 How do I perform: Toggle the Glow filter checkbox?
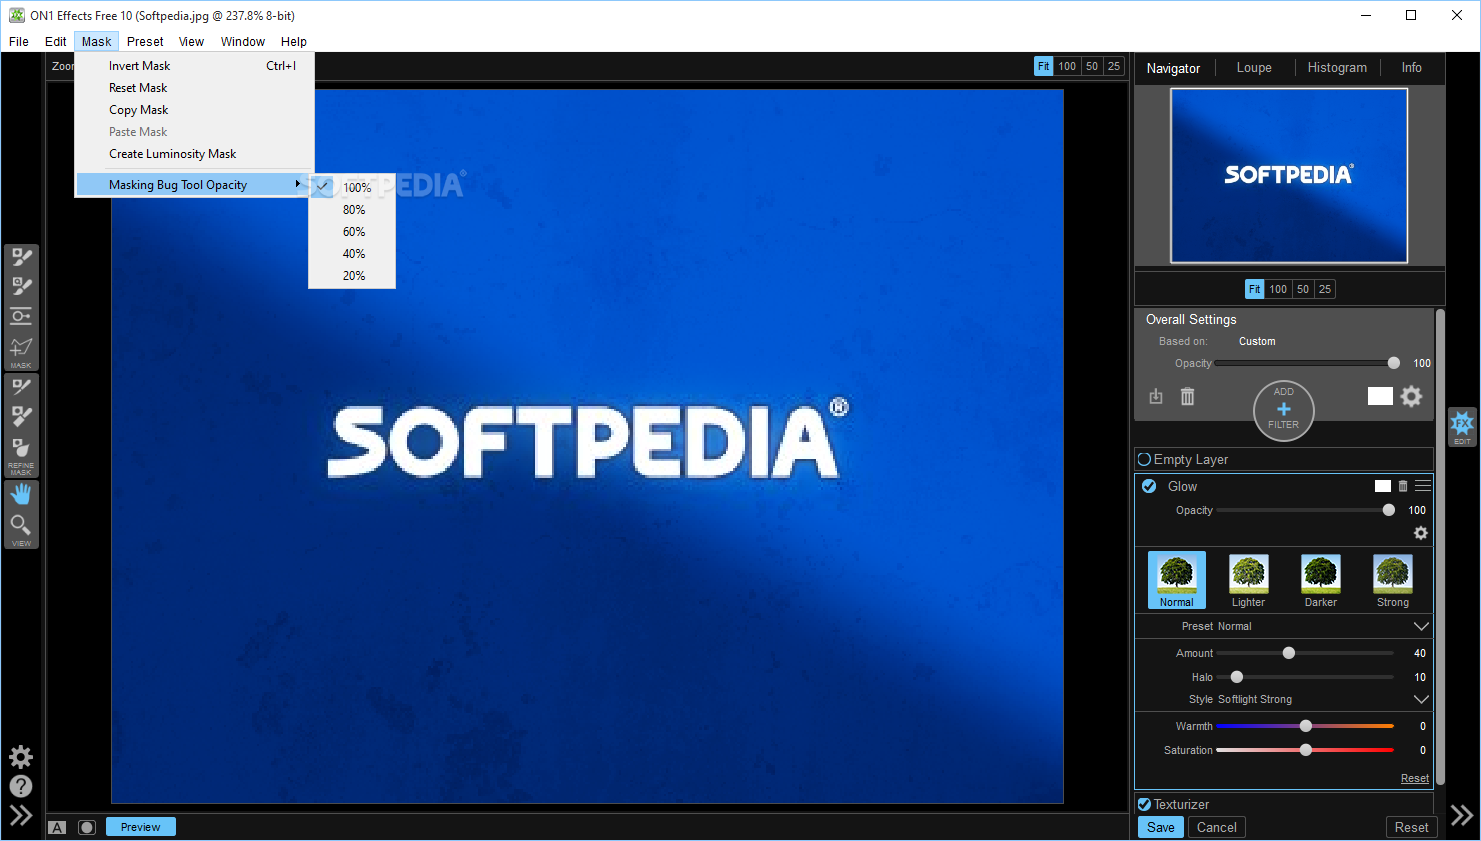1149,486
